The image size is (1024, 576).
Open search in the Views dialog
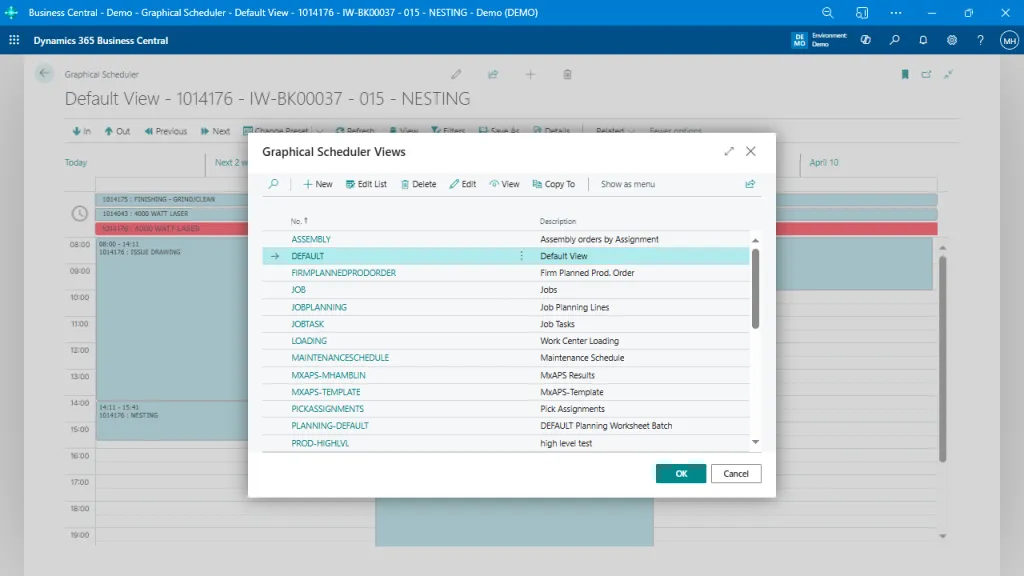(x=273, y=184)
